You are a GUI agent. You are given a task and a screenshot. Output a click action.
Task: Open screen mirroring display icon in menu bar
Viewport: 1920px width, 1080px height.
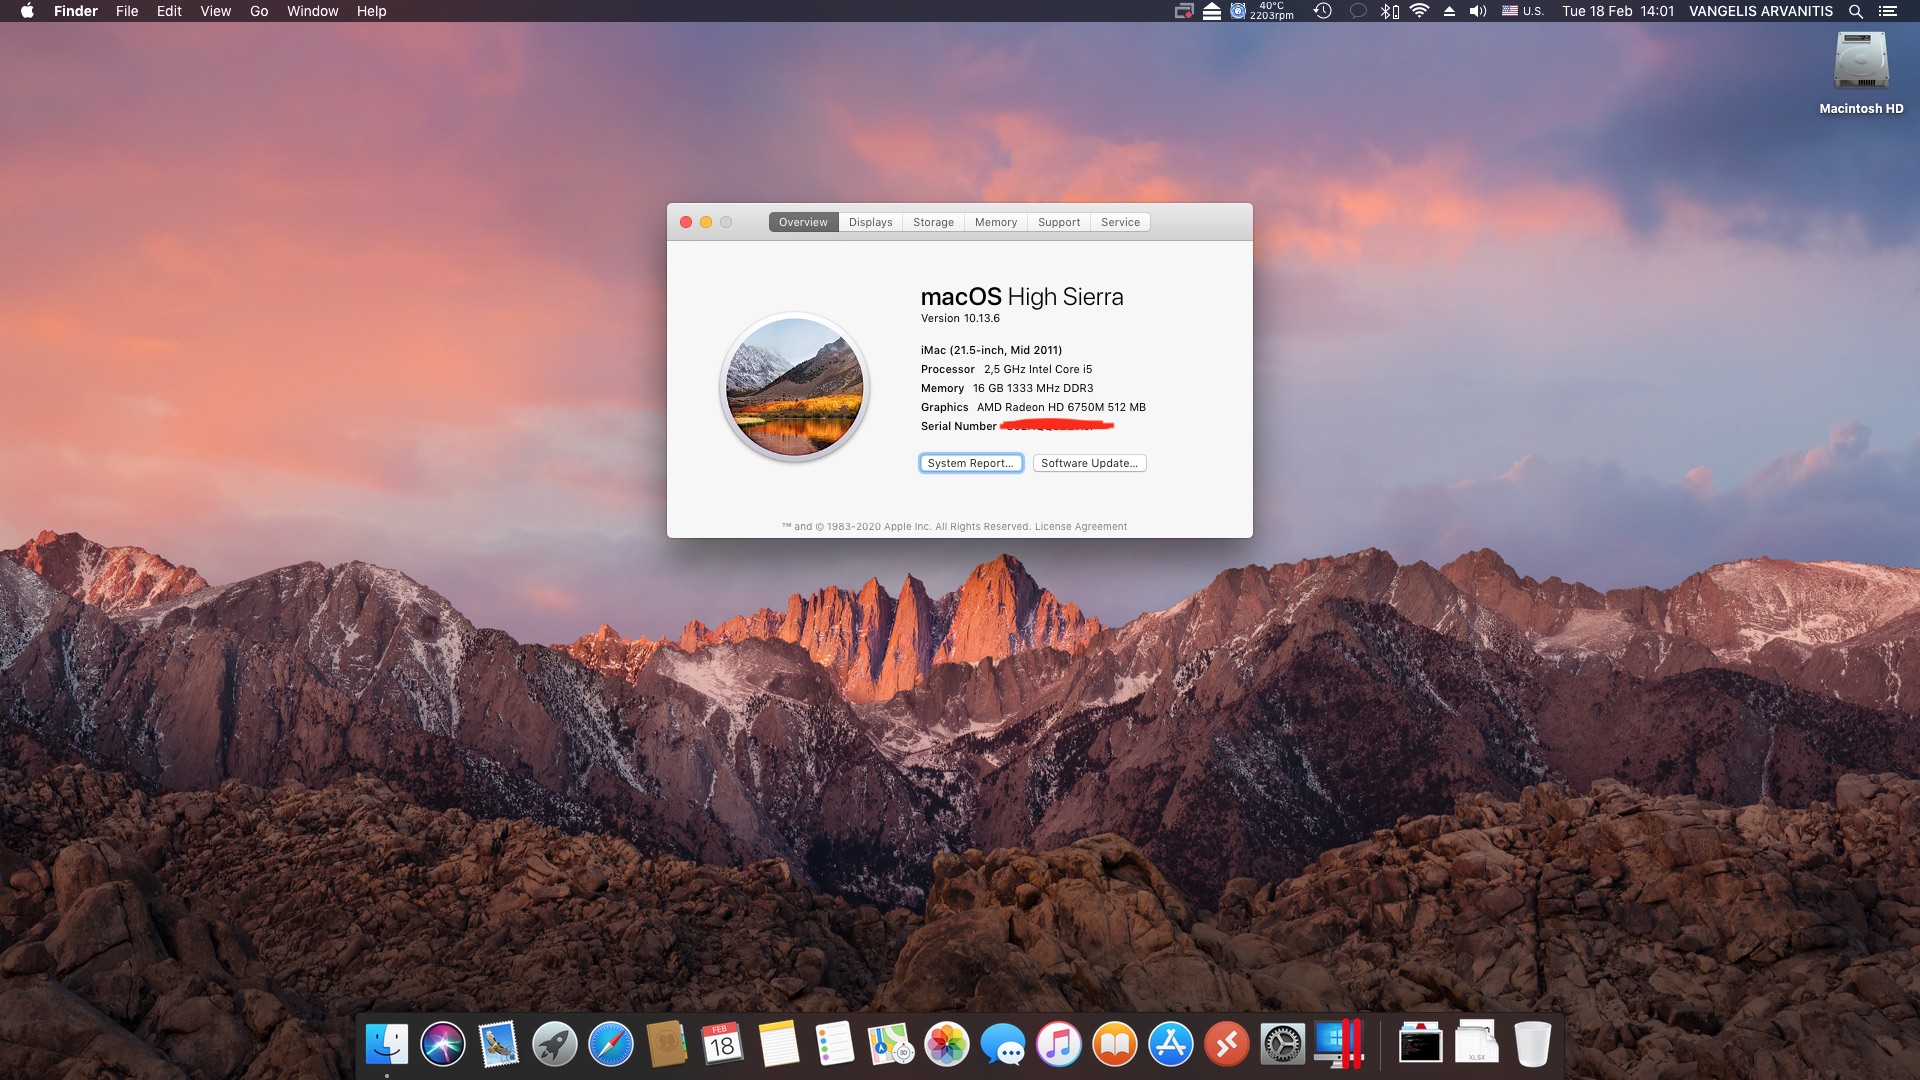1184,11
